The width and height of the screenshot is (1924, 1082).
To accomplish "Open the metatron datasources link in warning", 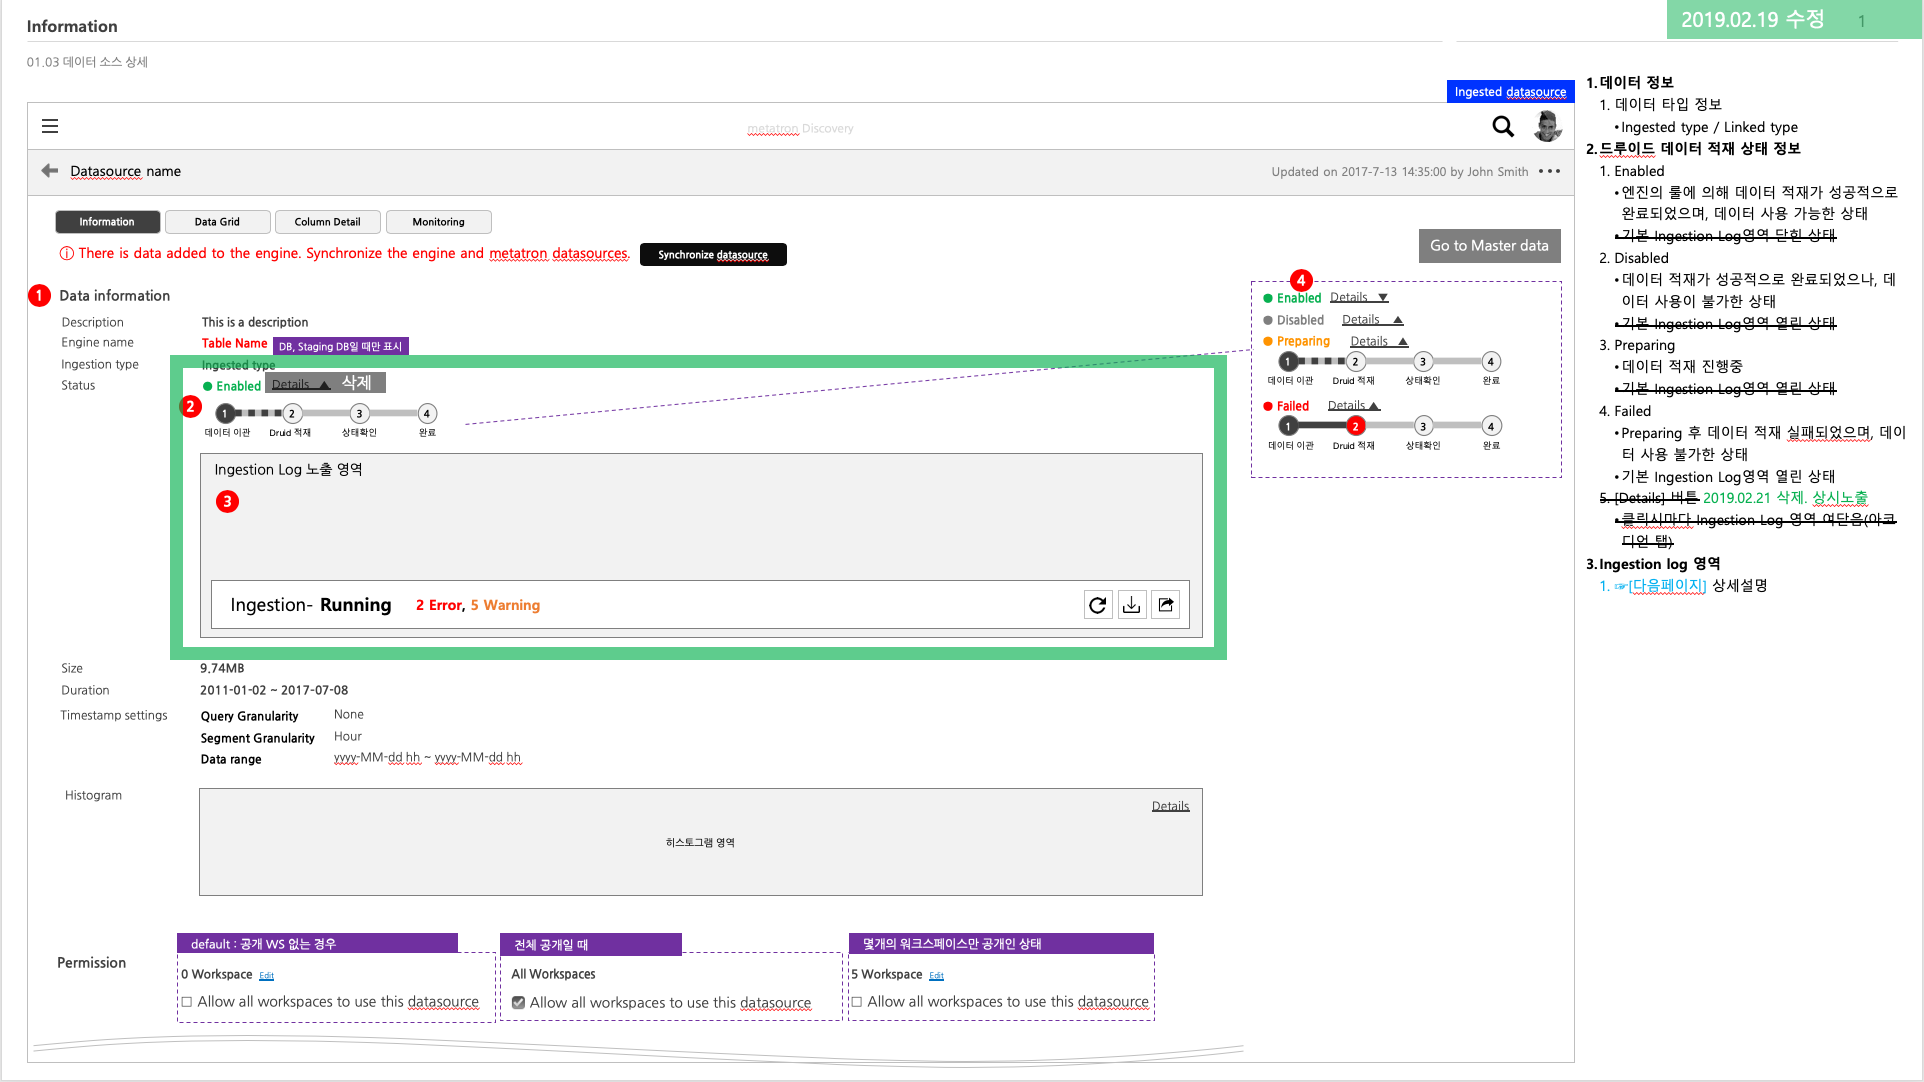I will click(x=560, y=253).
